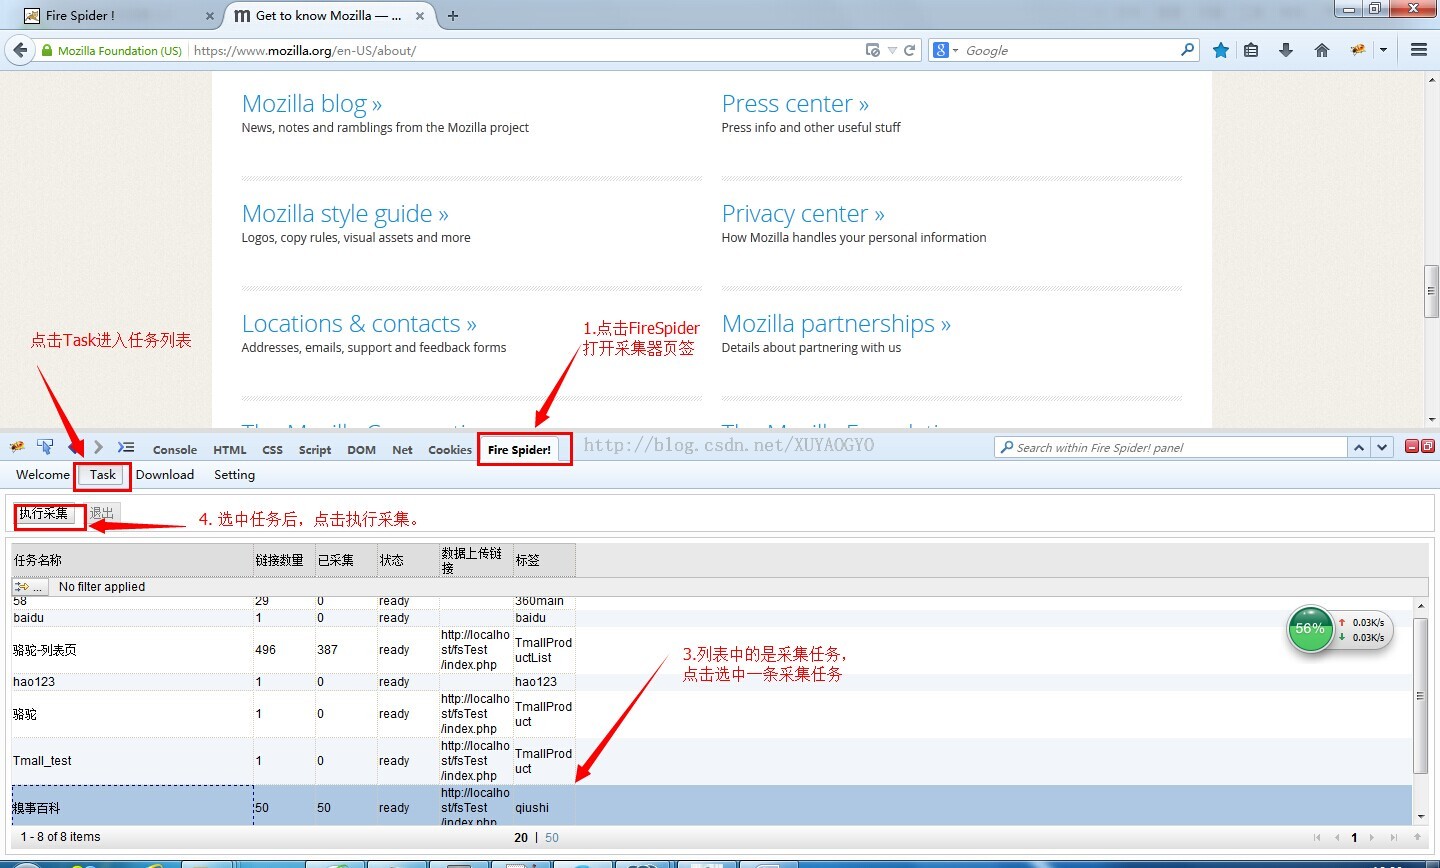Click the Firebug ladybug icon in the browser toolbar
Viewport: 1440px width, 868px height.
click(1357, 50)
